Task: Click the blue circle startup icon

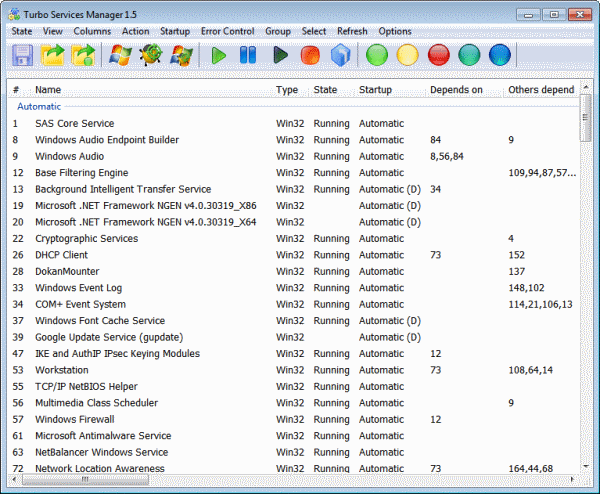Action: point(500,55)
